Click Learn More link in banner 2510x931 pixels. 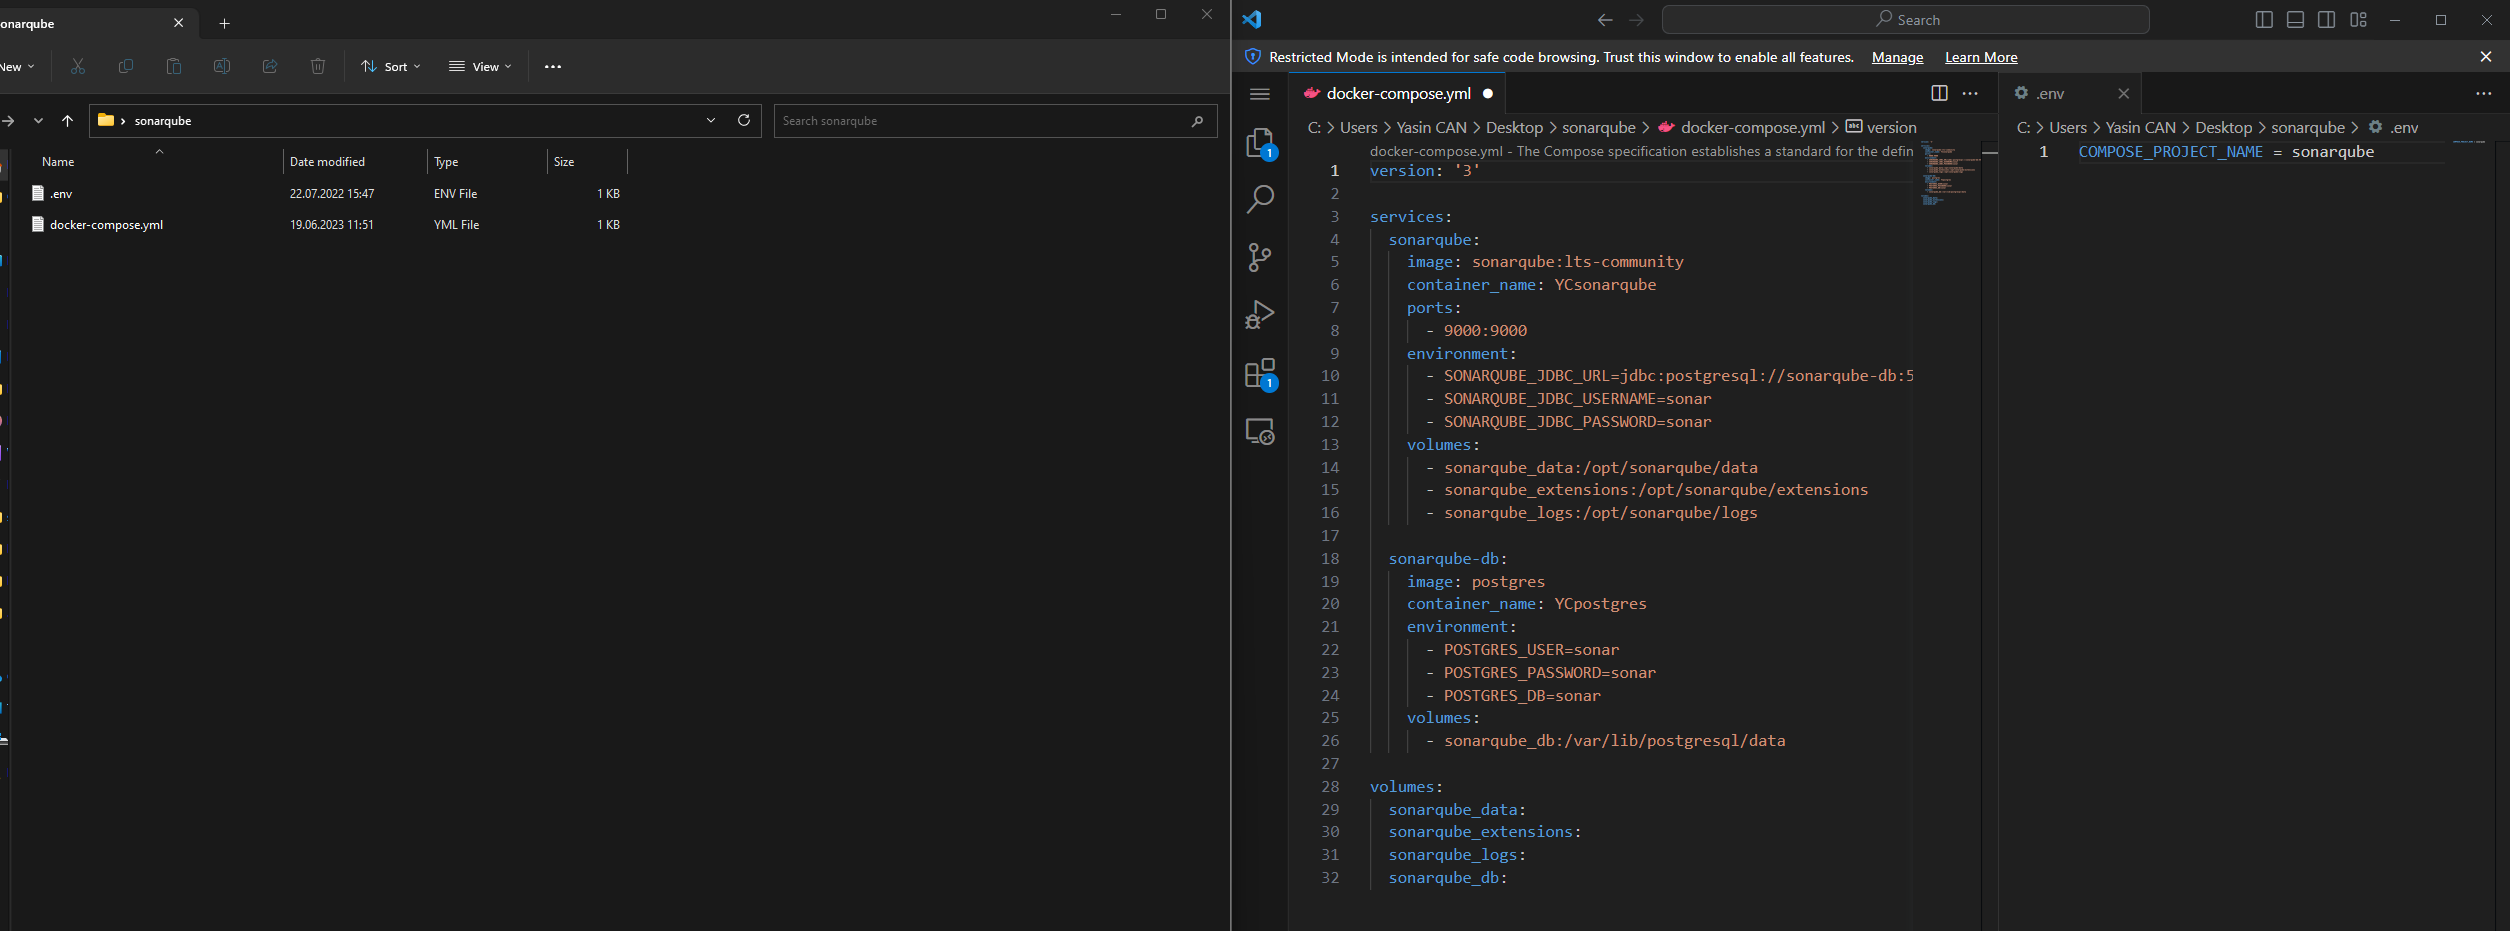pyautogui.click(x=1981, y=57)
